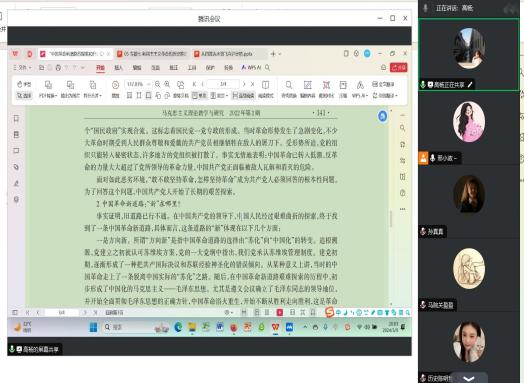Expand the file menu dropdown
Screen dimensions: 524x383
tap(22, 68)
